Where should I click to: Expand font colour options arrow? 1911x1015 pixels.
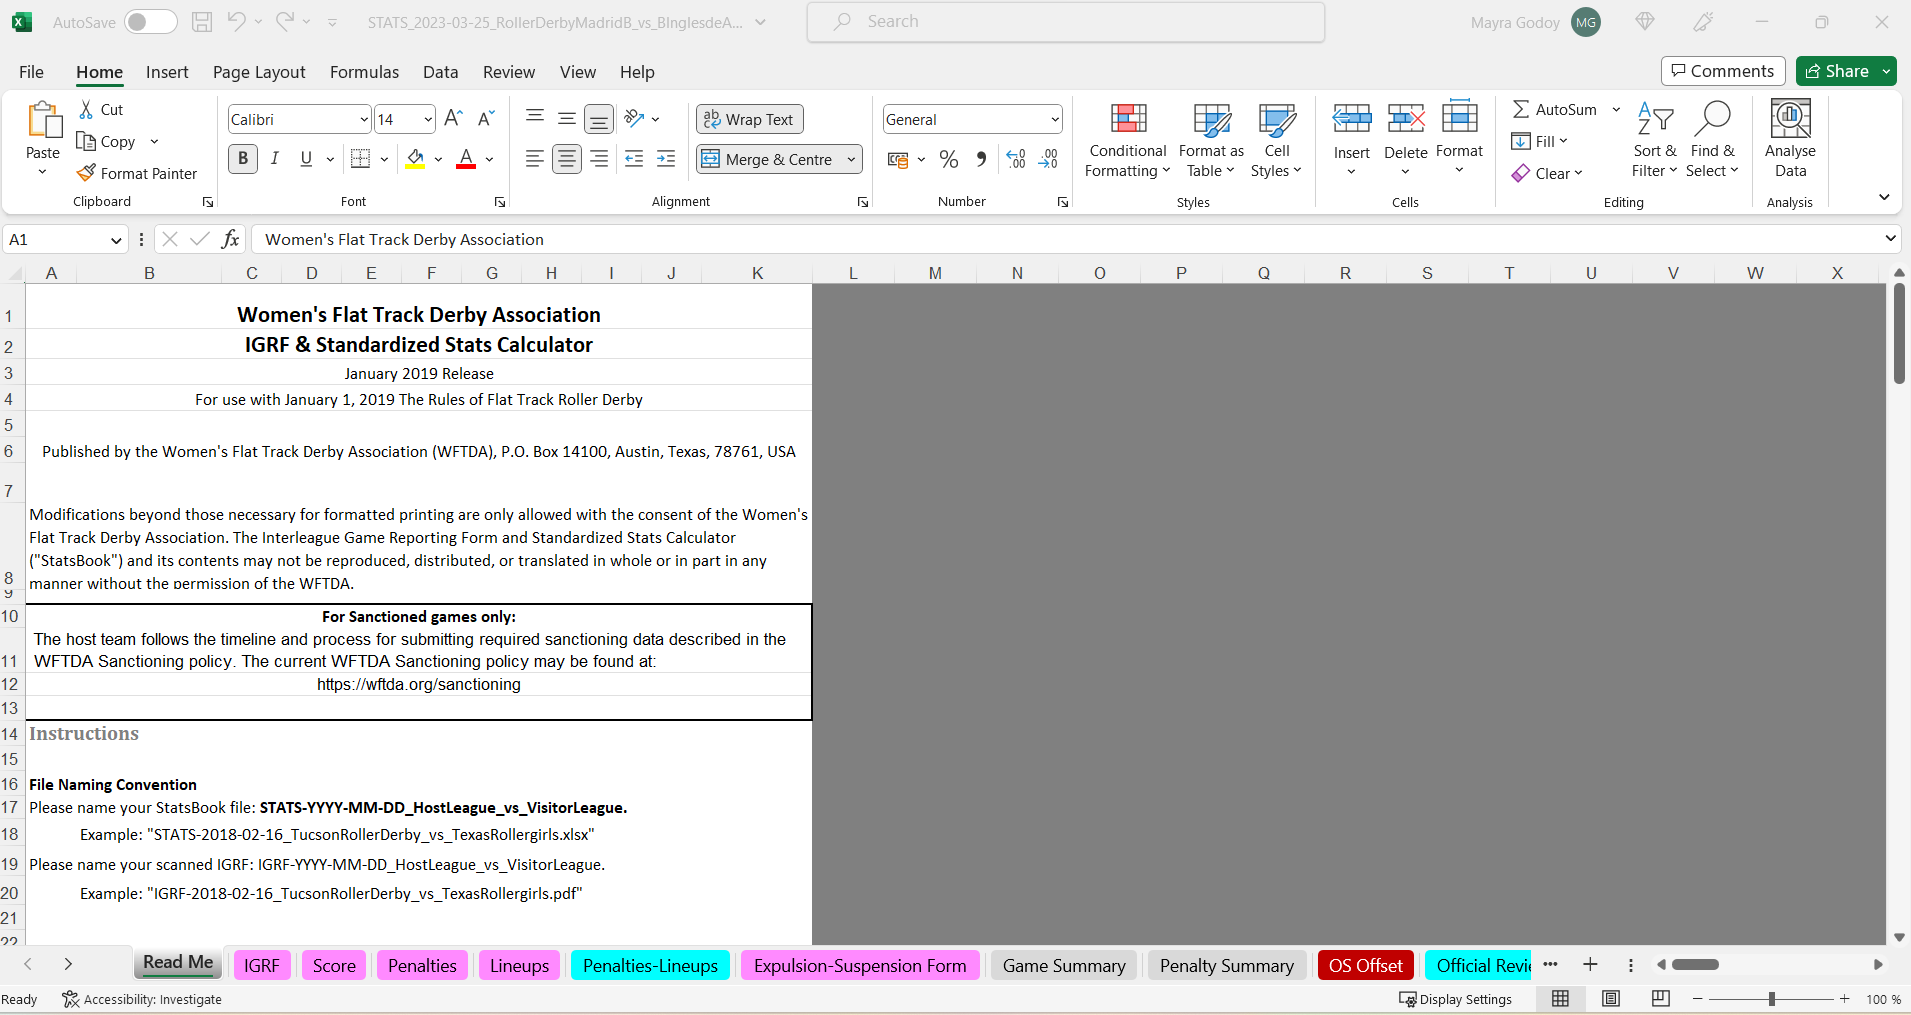489,159
